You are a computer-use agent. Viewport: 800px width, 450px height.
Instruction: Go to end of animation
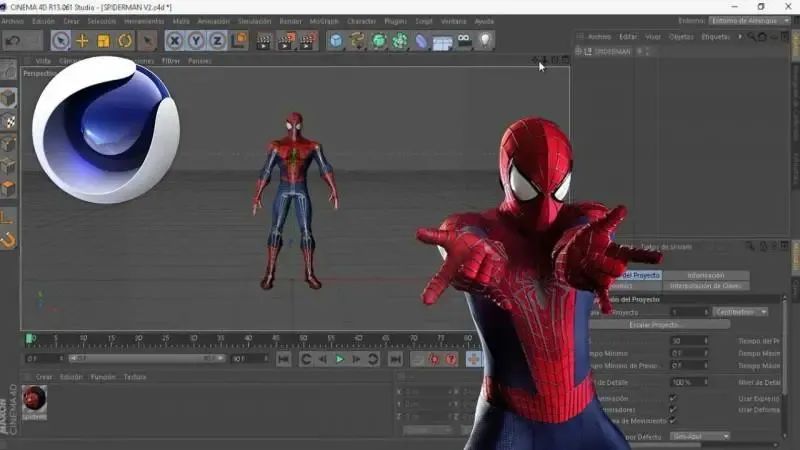coord(395,359)
